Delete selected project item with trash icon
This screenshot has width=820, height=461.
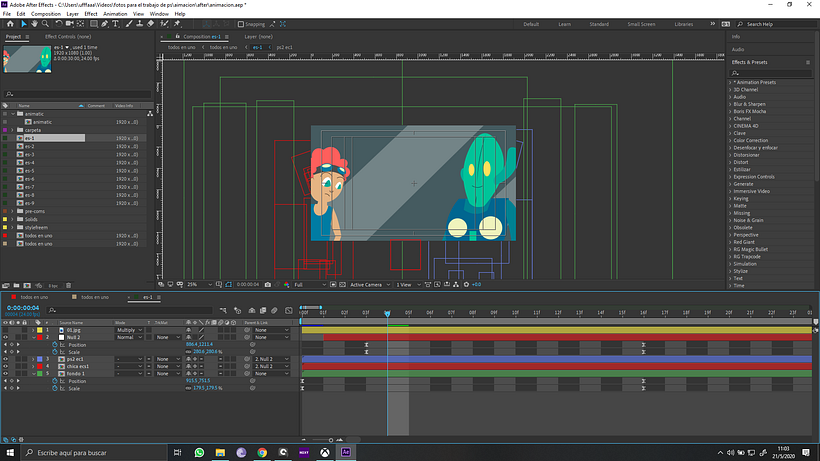[69, 286]
